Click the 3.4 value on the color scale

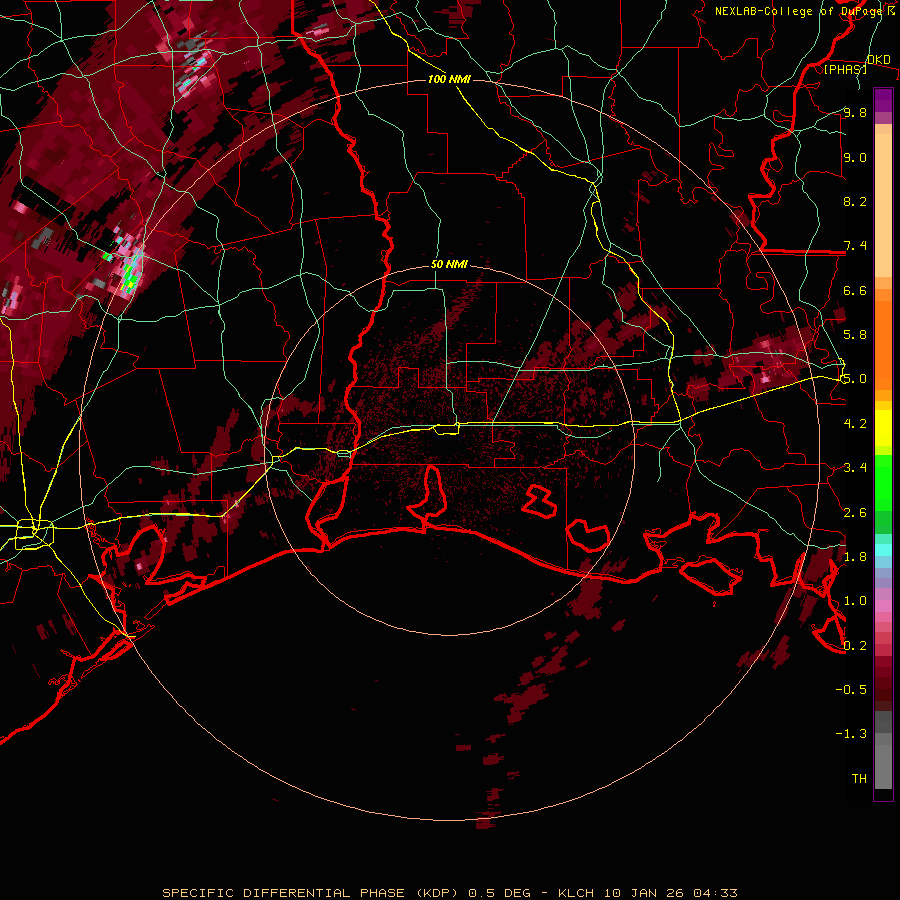point(855,468)
